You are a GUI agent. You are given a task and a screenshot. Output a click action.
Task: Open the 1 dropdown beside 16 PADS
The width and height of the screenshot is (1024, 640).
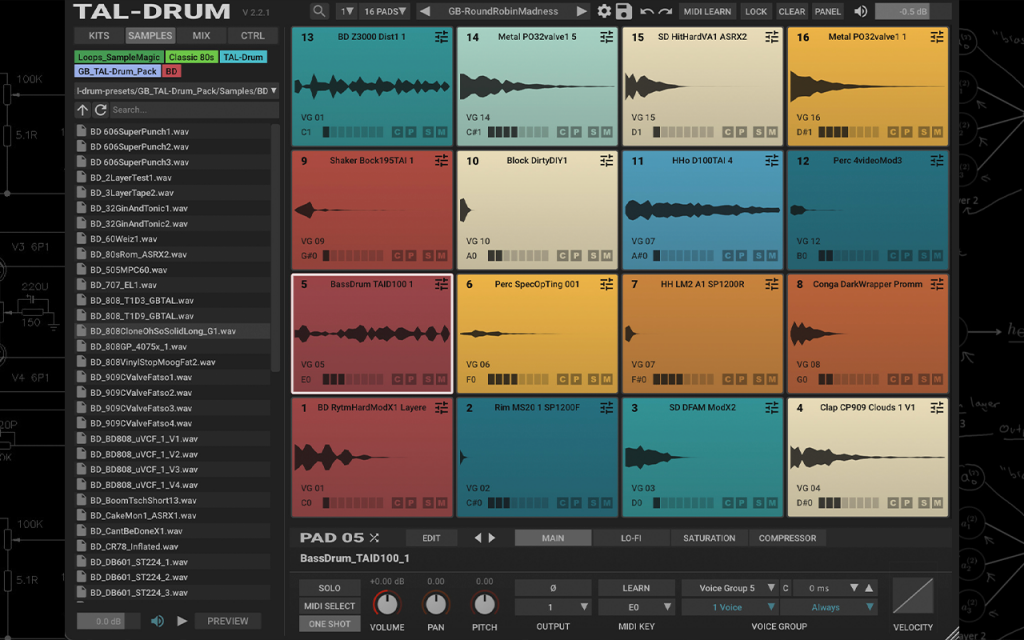(347, 11)
